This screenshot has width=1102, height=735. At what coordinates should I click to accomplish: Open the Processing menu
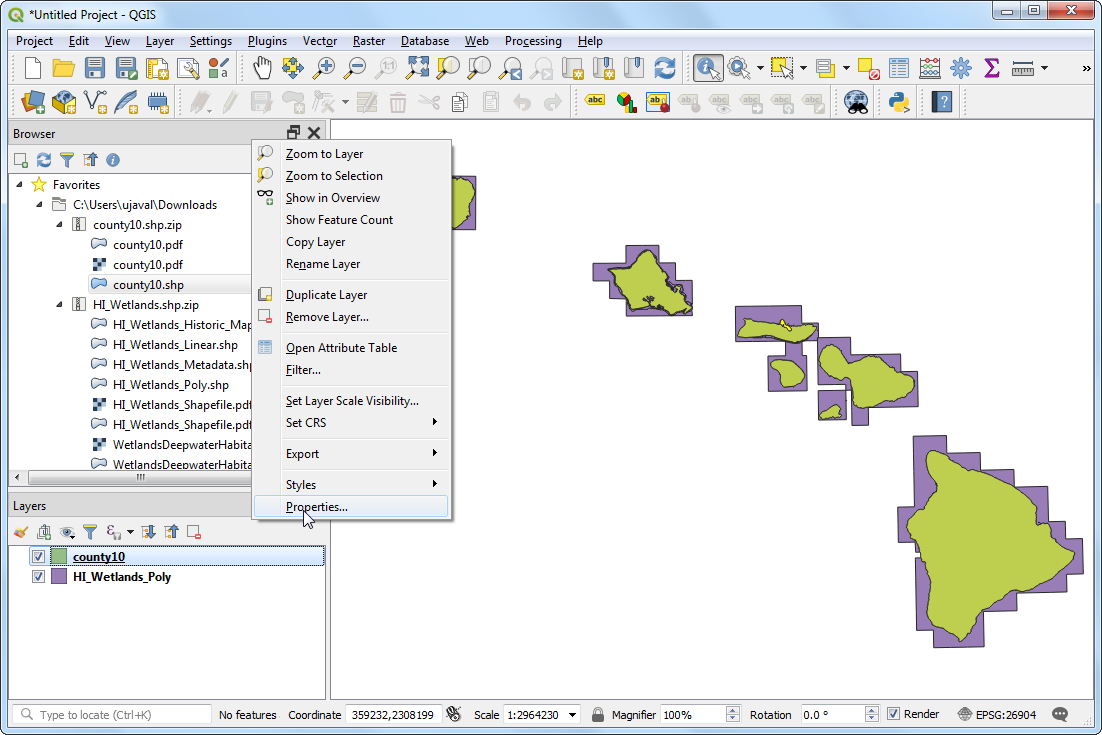tap(532, 41)
